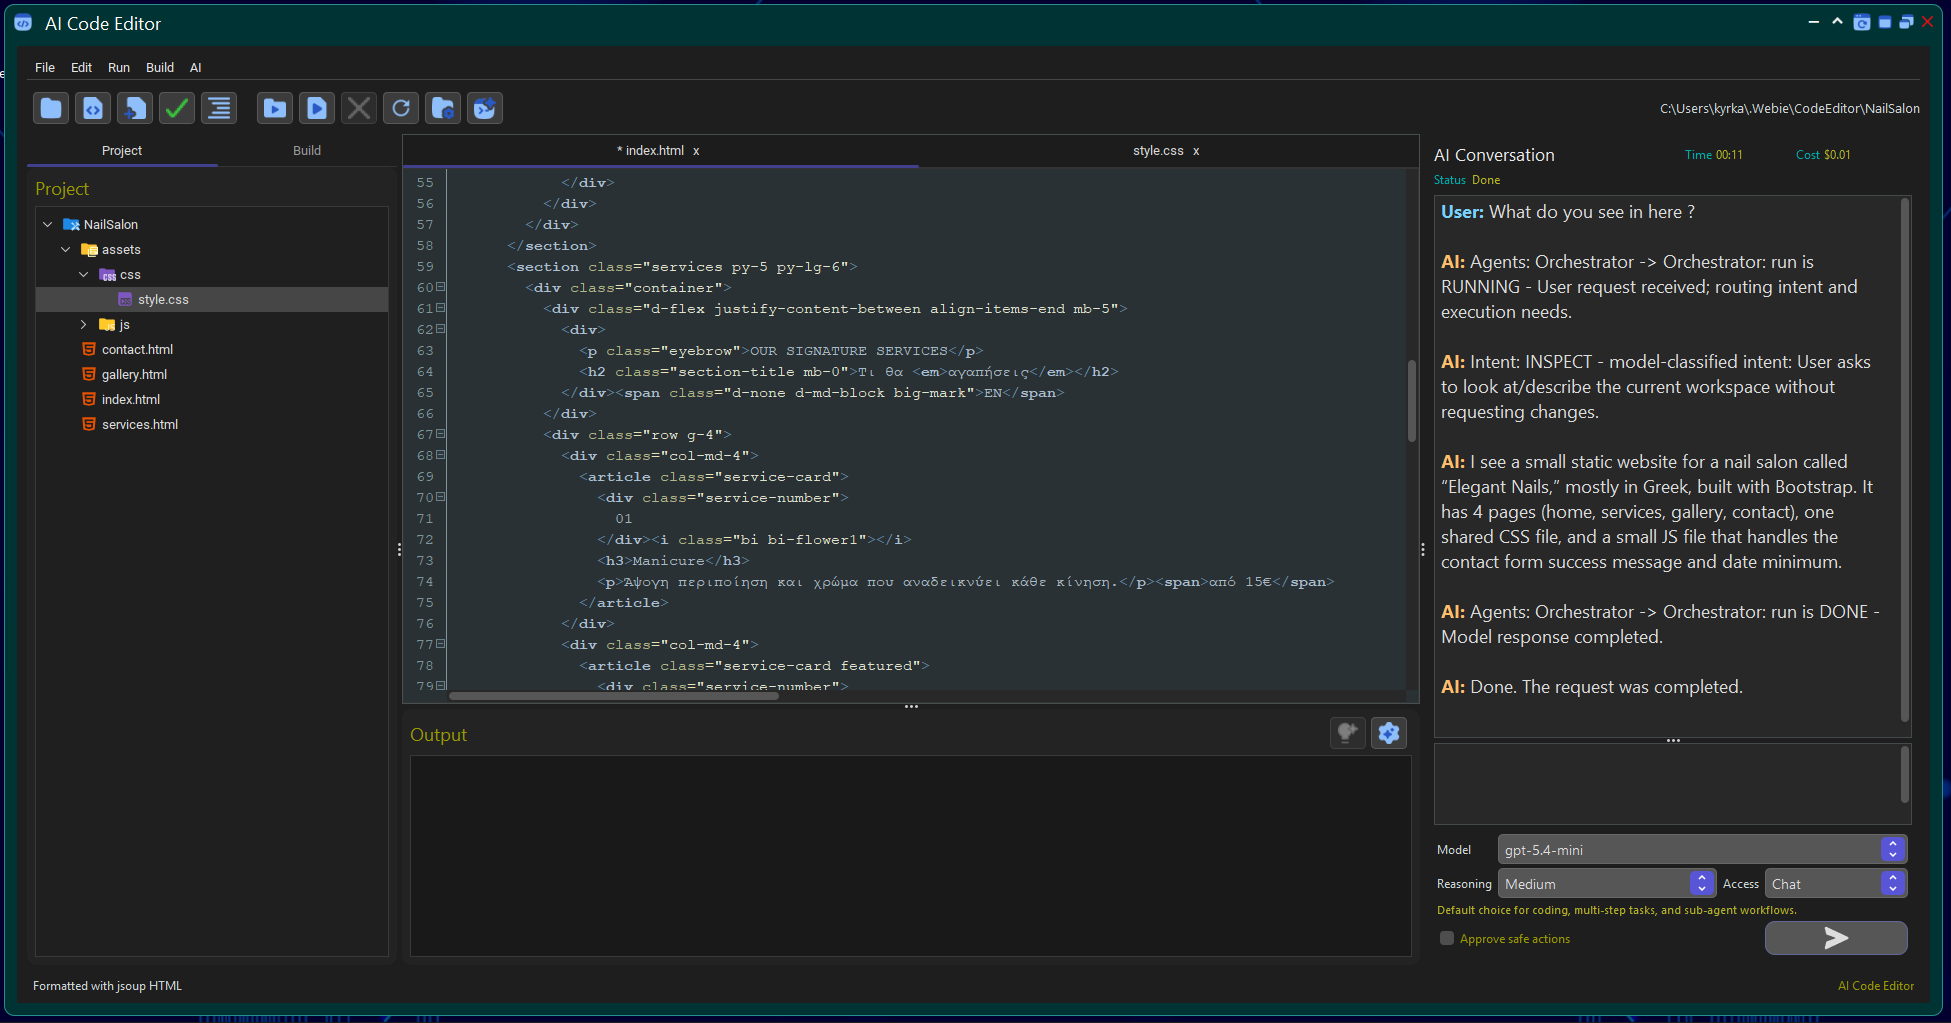Click status text Formatted with jsoup HTML
Screen dimensions: 1951x1023
(x=107, y=986)
